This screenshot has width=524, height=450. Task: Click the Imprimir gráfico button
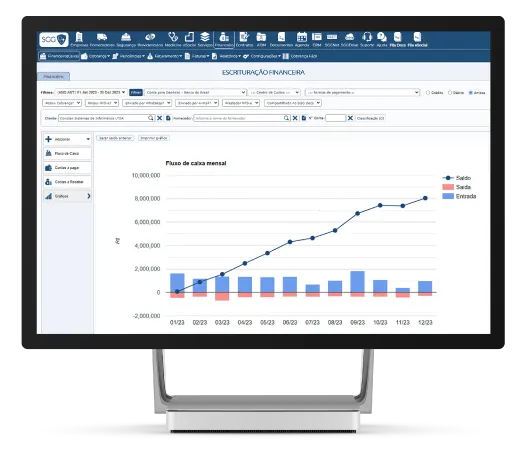(154, 138)
